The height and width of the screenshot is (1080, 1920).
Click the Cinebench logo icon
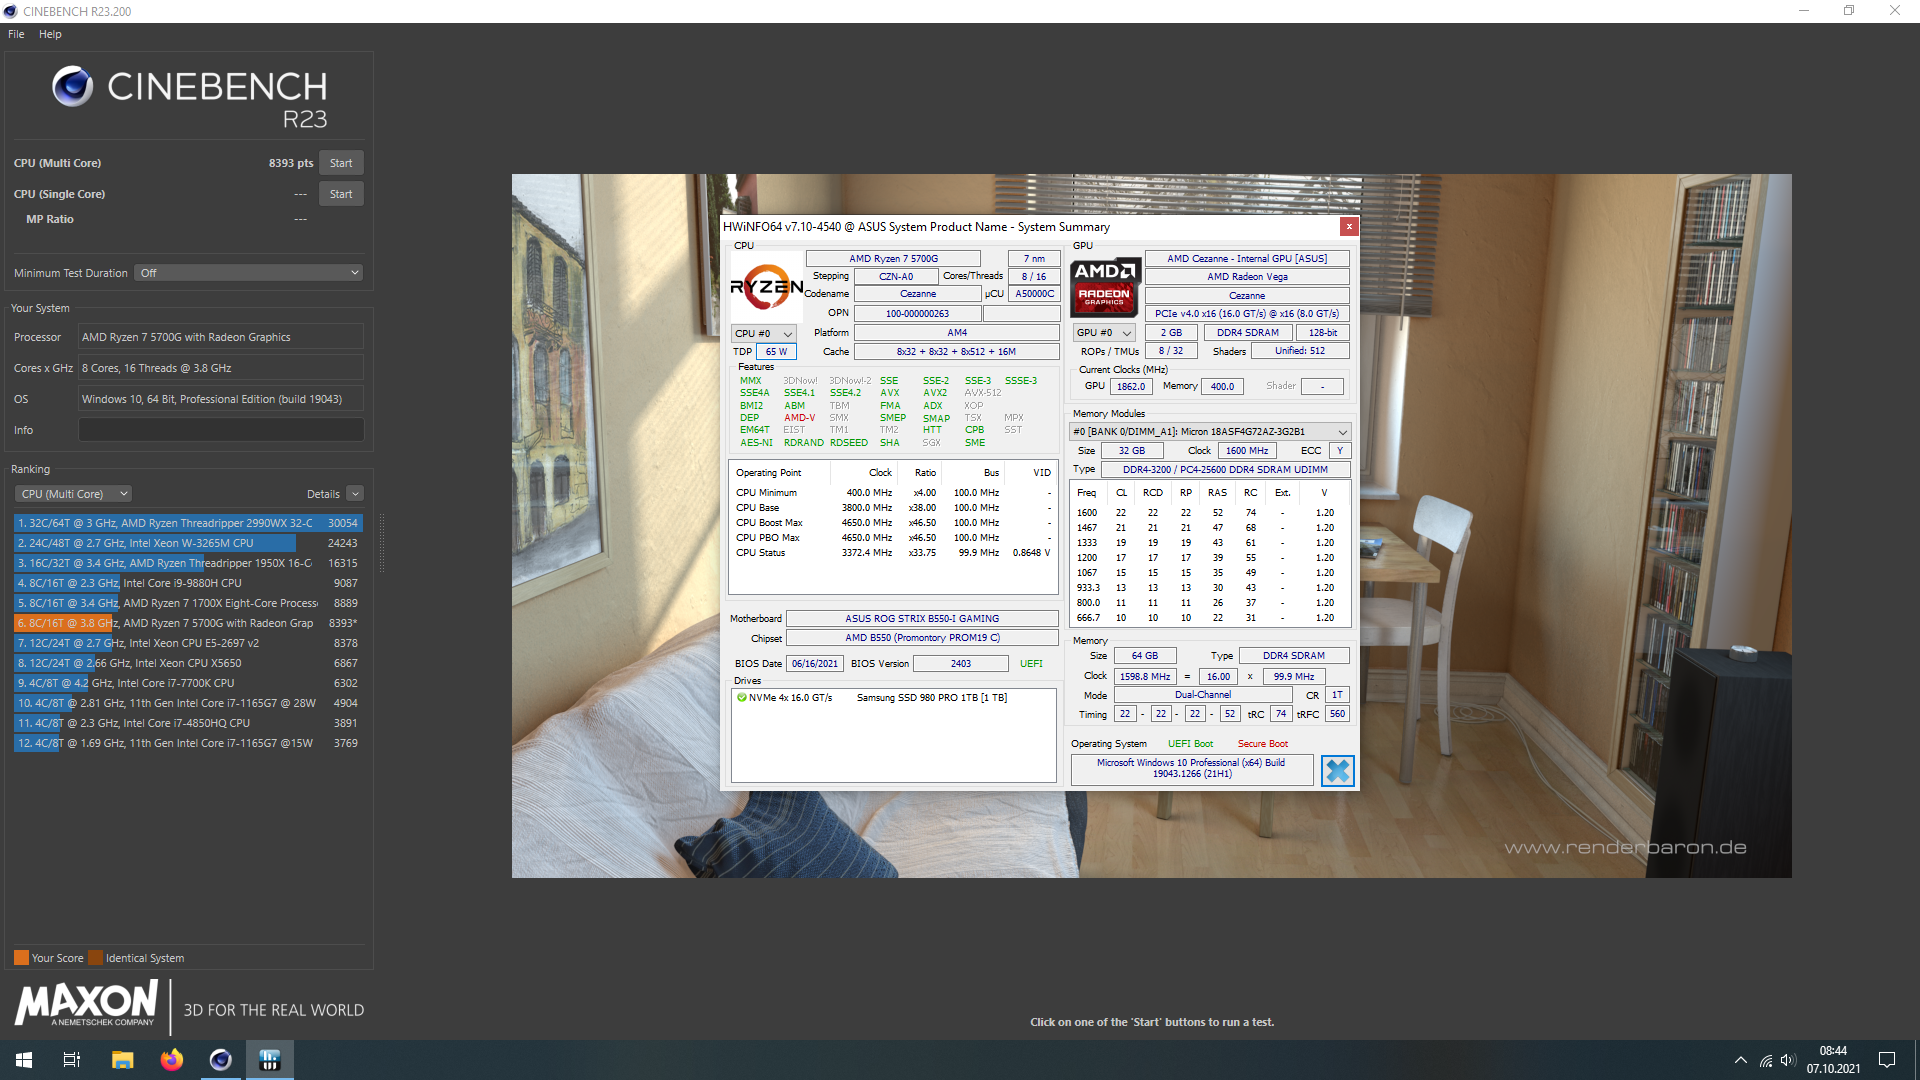(x=72, y=87)
